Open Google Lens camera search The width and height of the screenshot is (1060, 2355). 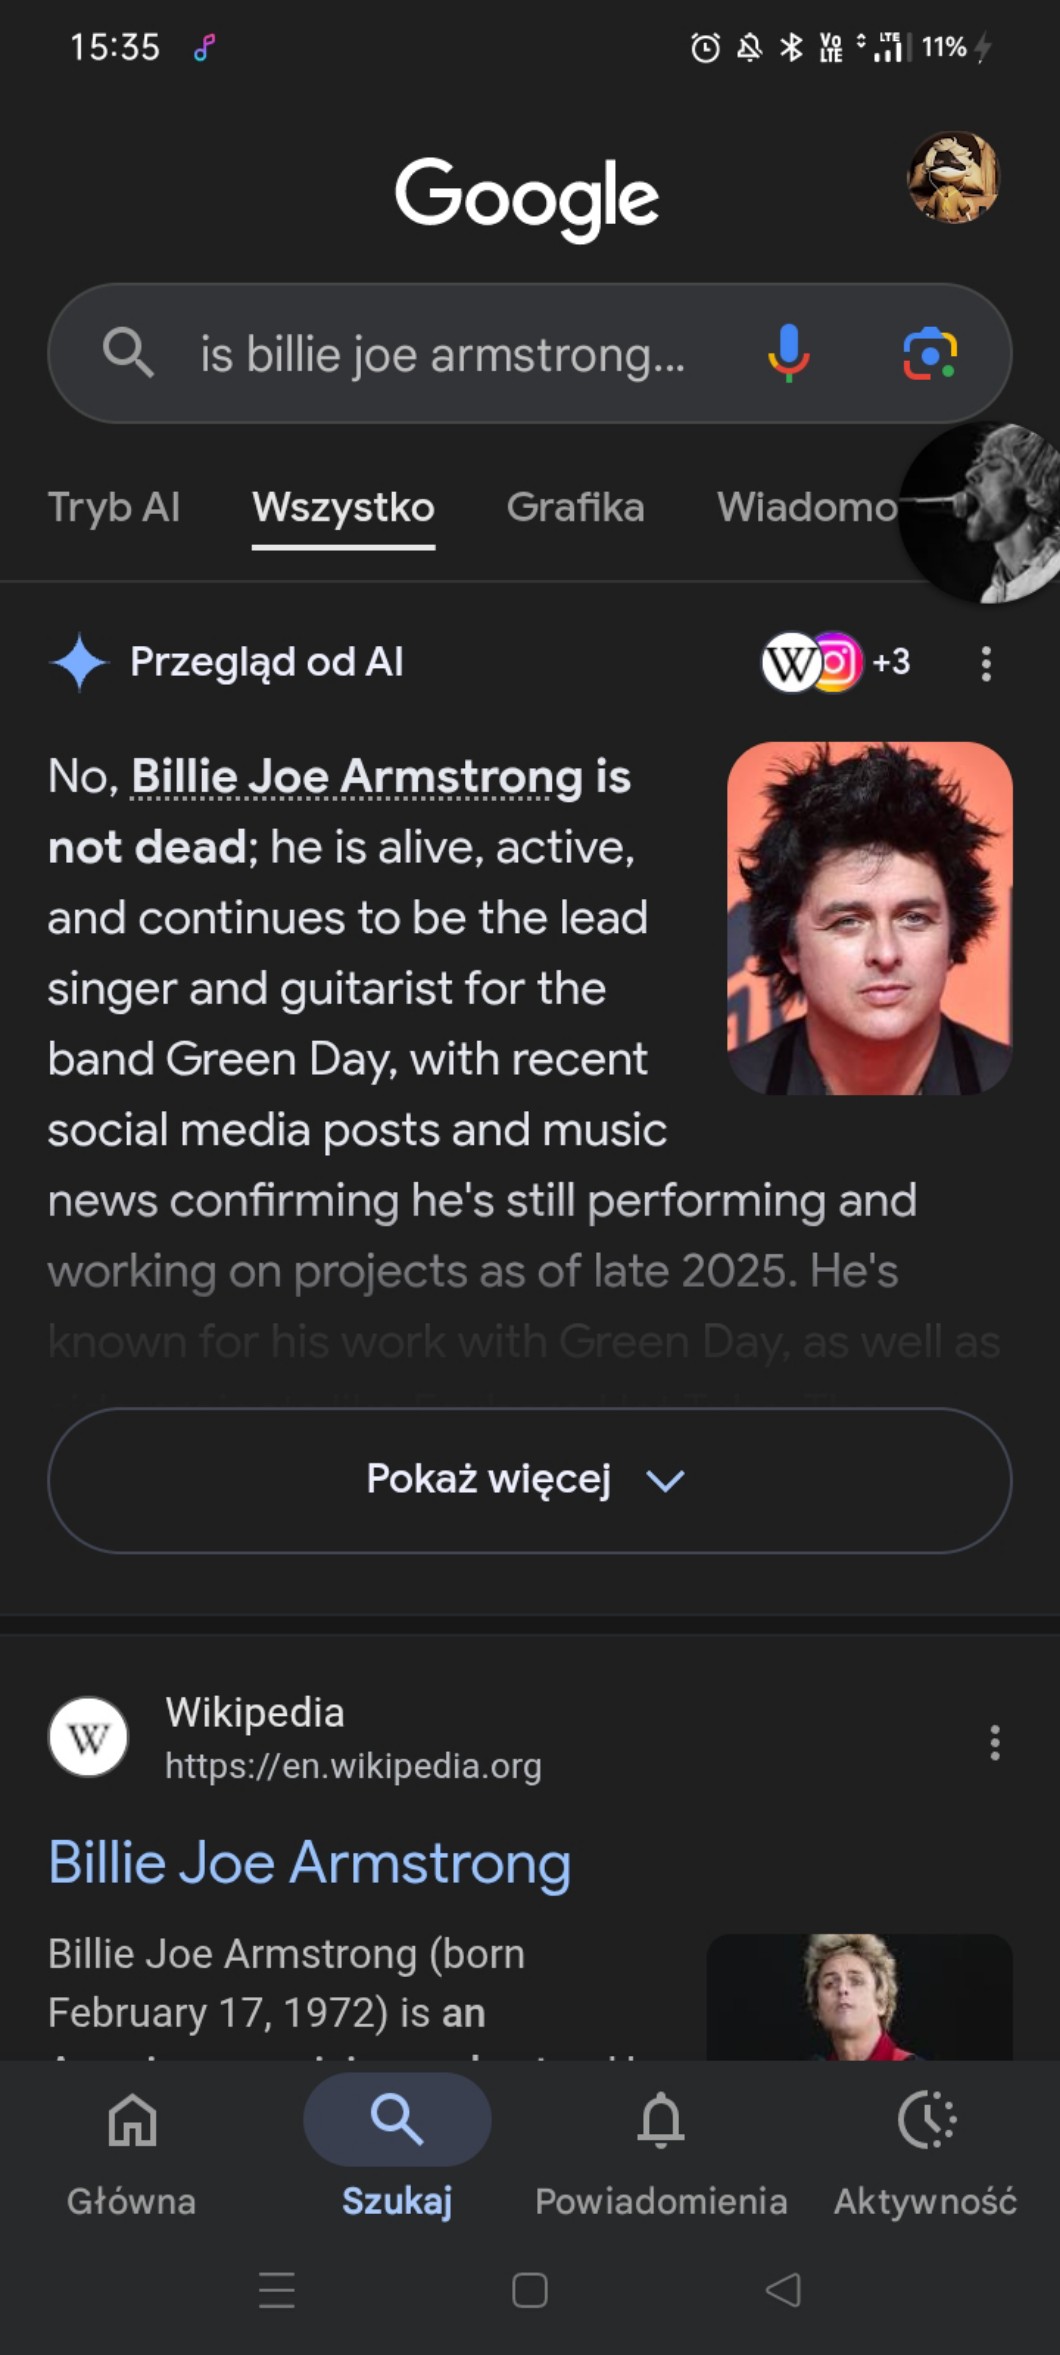[930, 353]
